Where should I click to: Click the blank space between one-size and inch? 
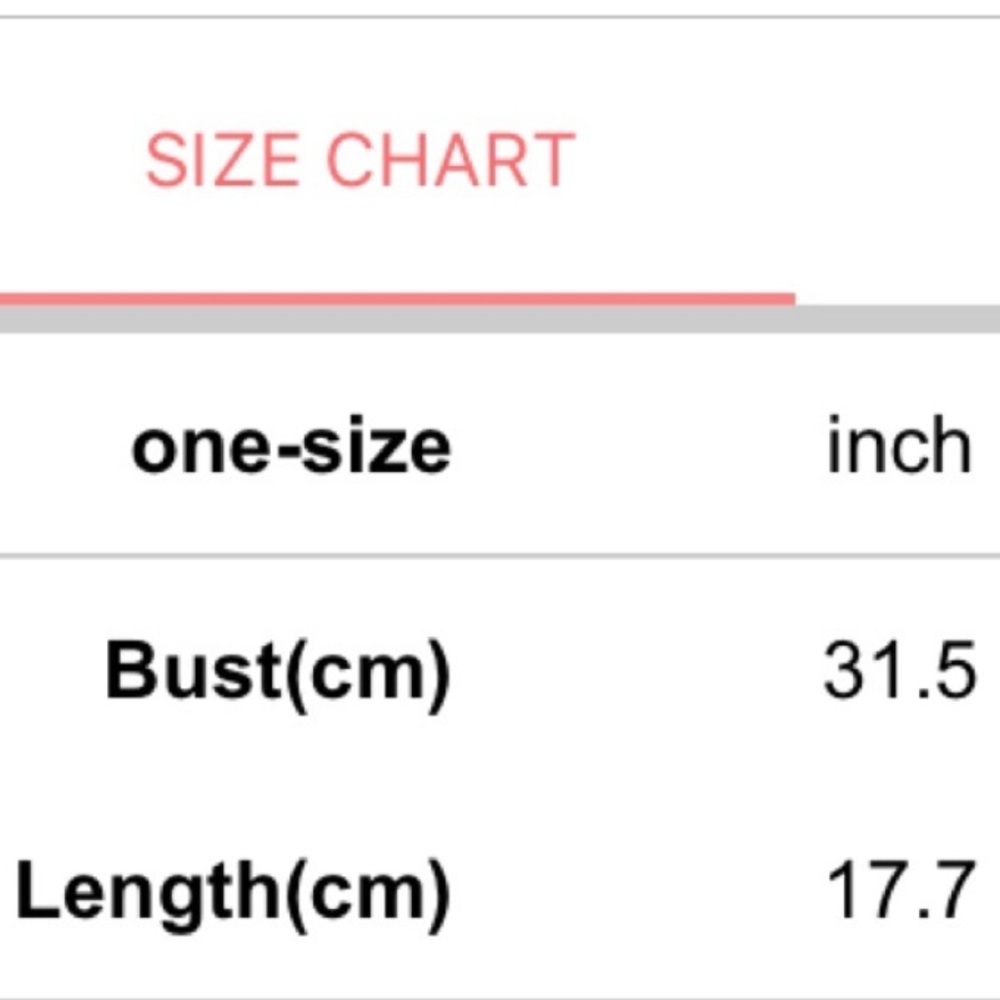tap(640, 447)
